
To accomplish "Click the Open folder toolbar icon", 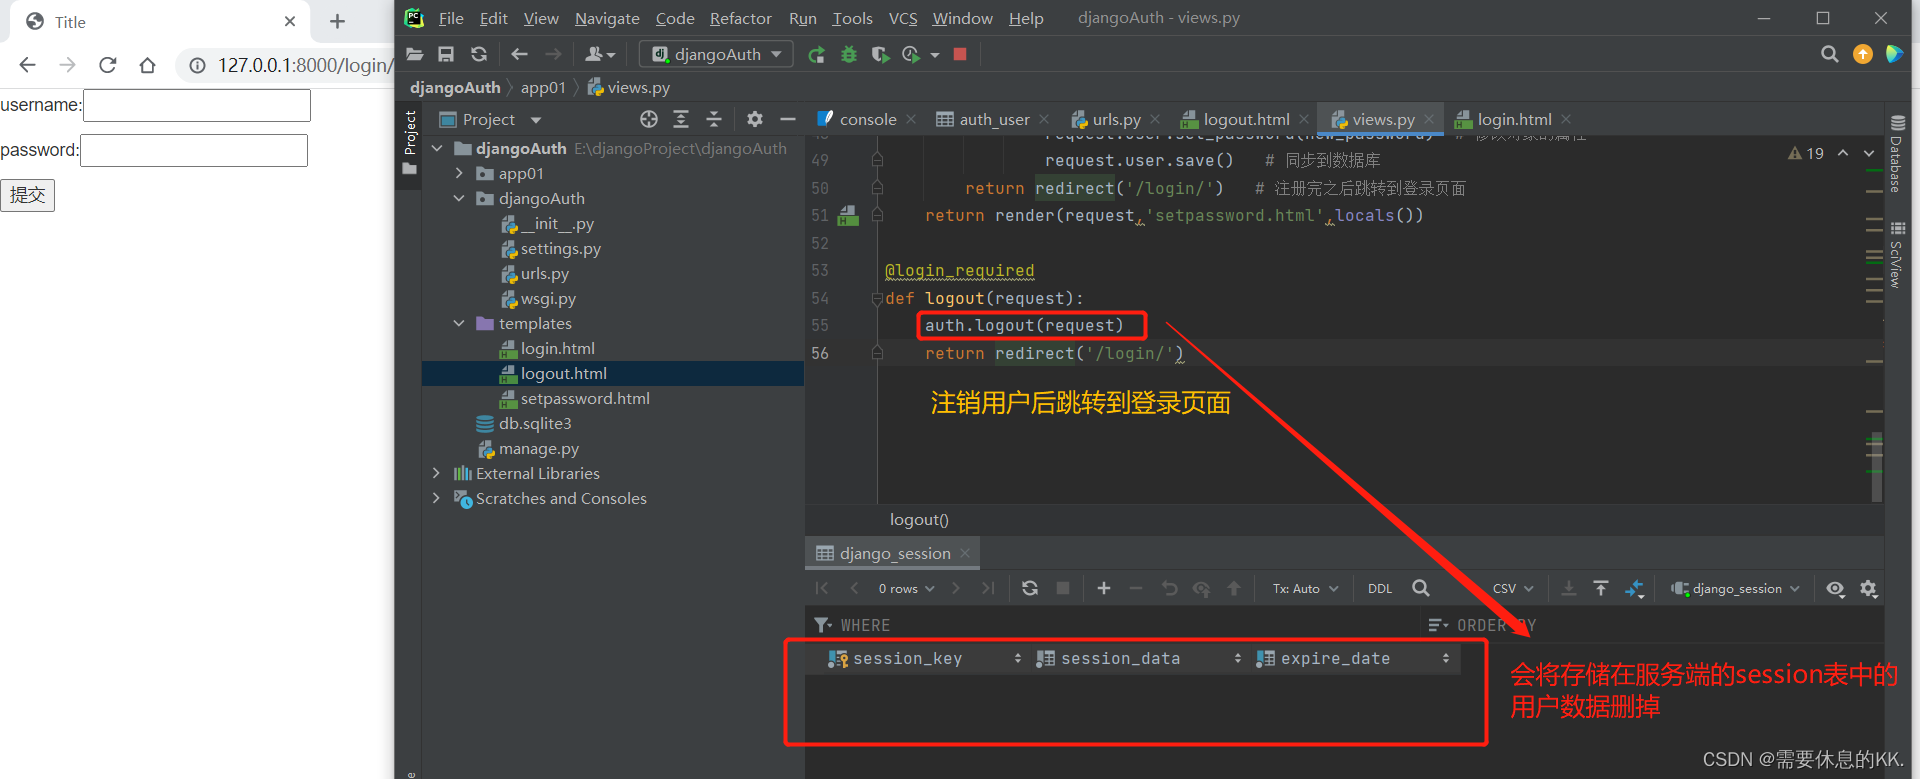I will click(415, 54).
